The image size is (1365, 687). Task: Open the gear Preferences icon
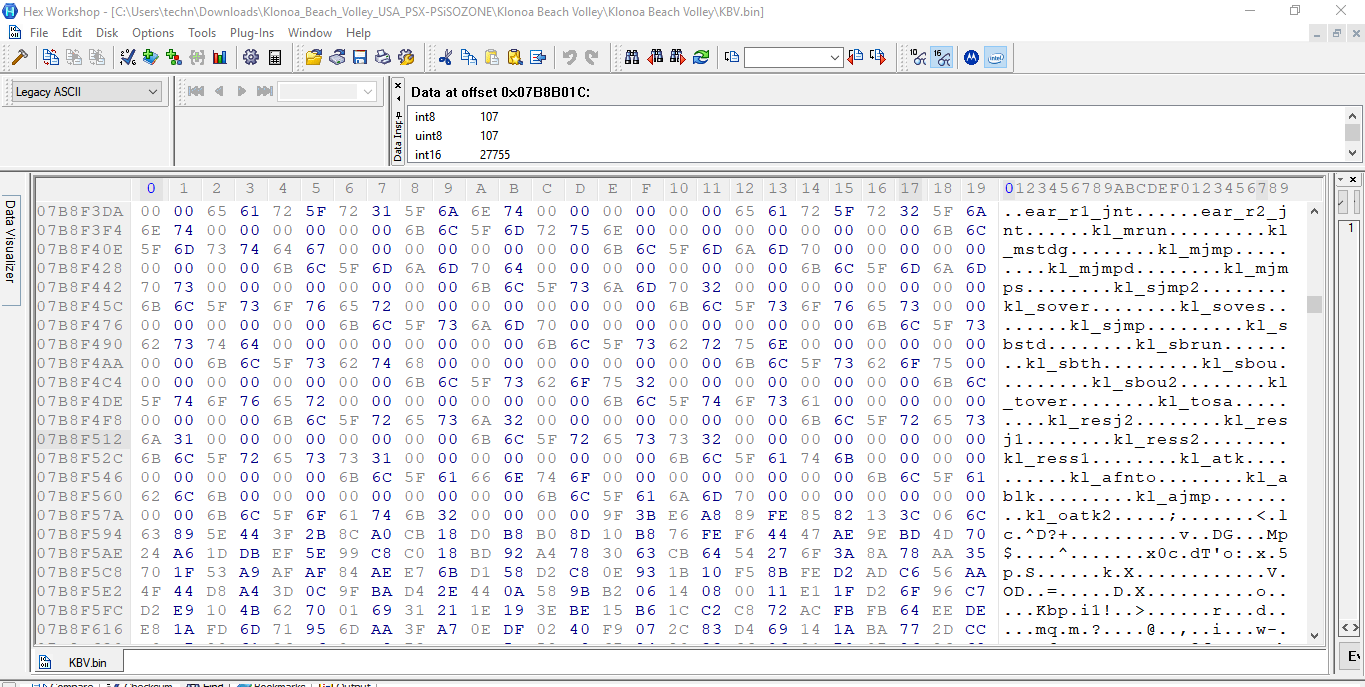tap(251, 57)
